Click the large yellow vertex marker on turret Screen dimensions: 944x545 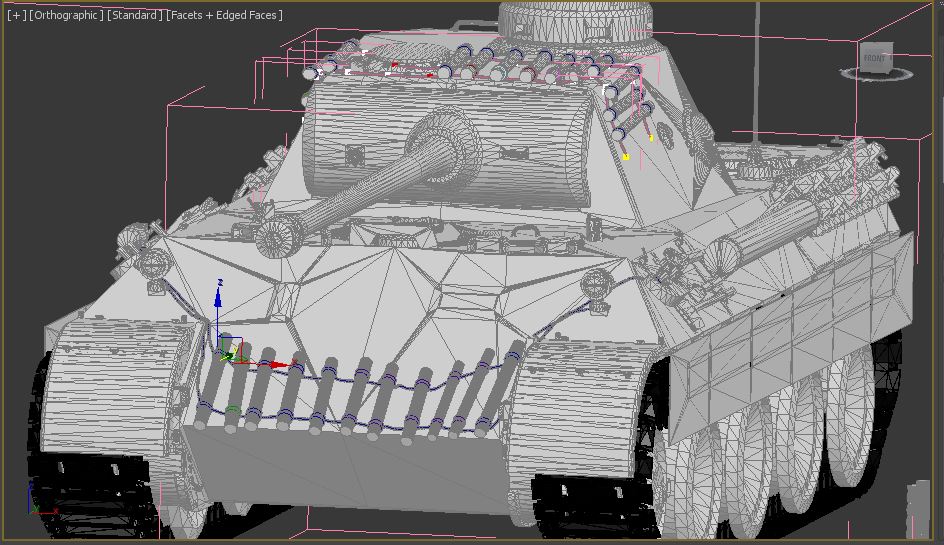coord(626,157)
